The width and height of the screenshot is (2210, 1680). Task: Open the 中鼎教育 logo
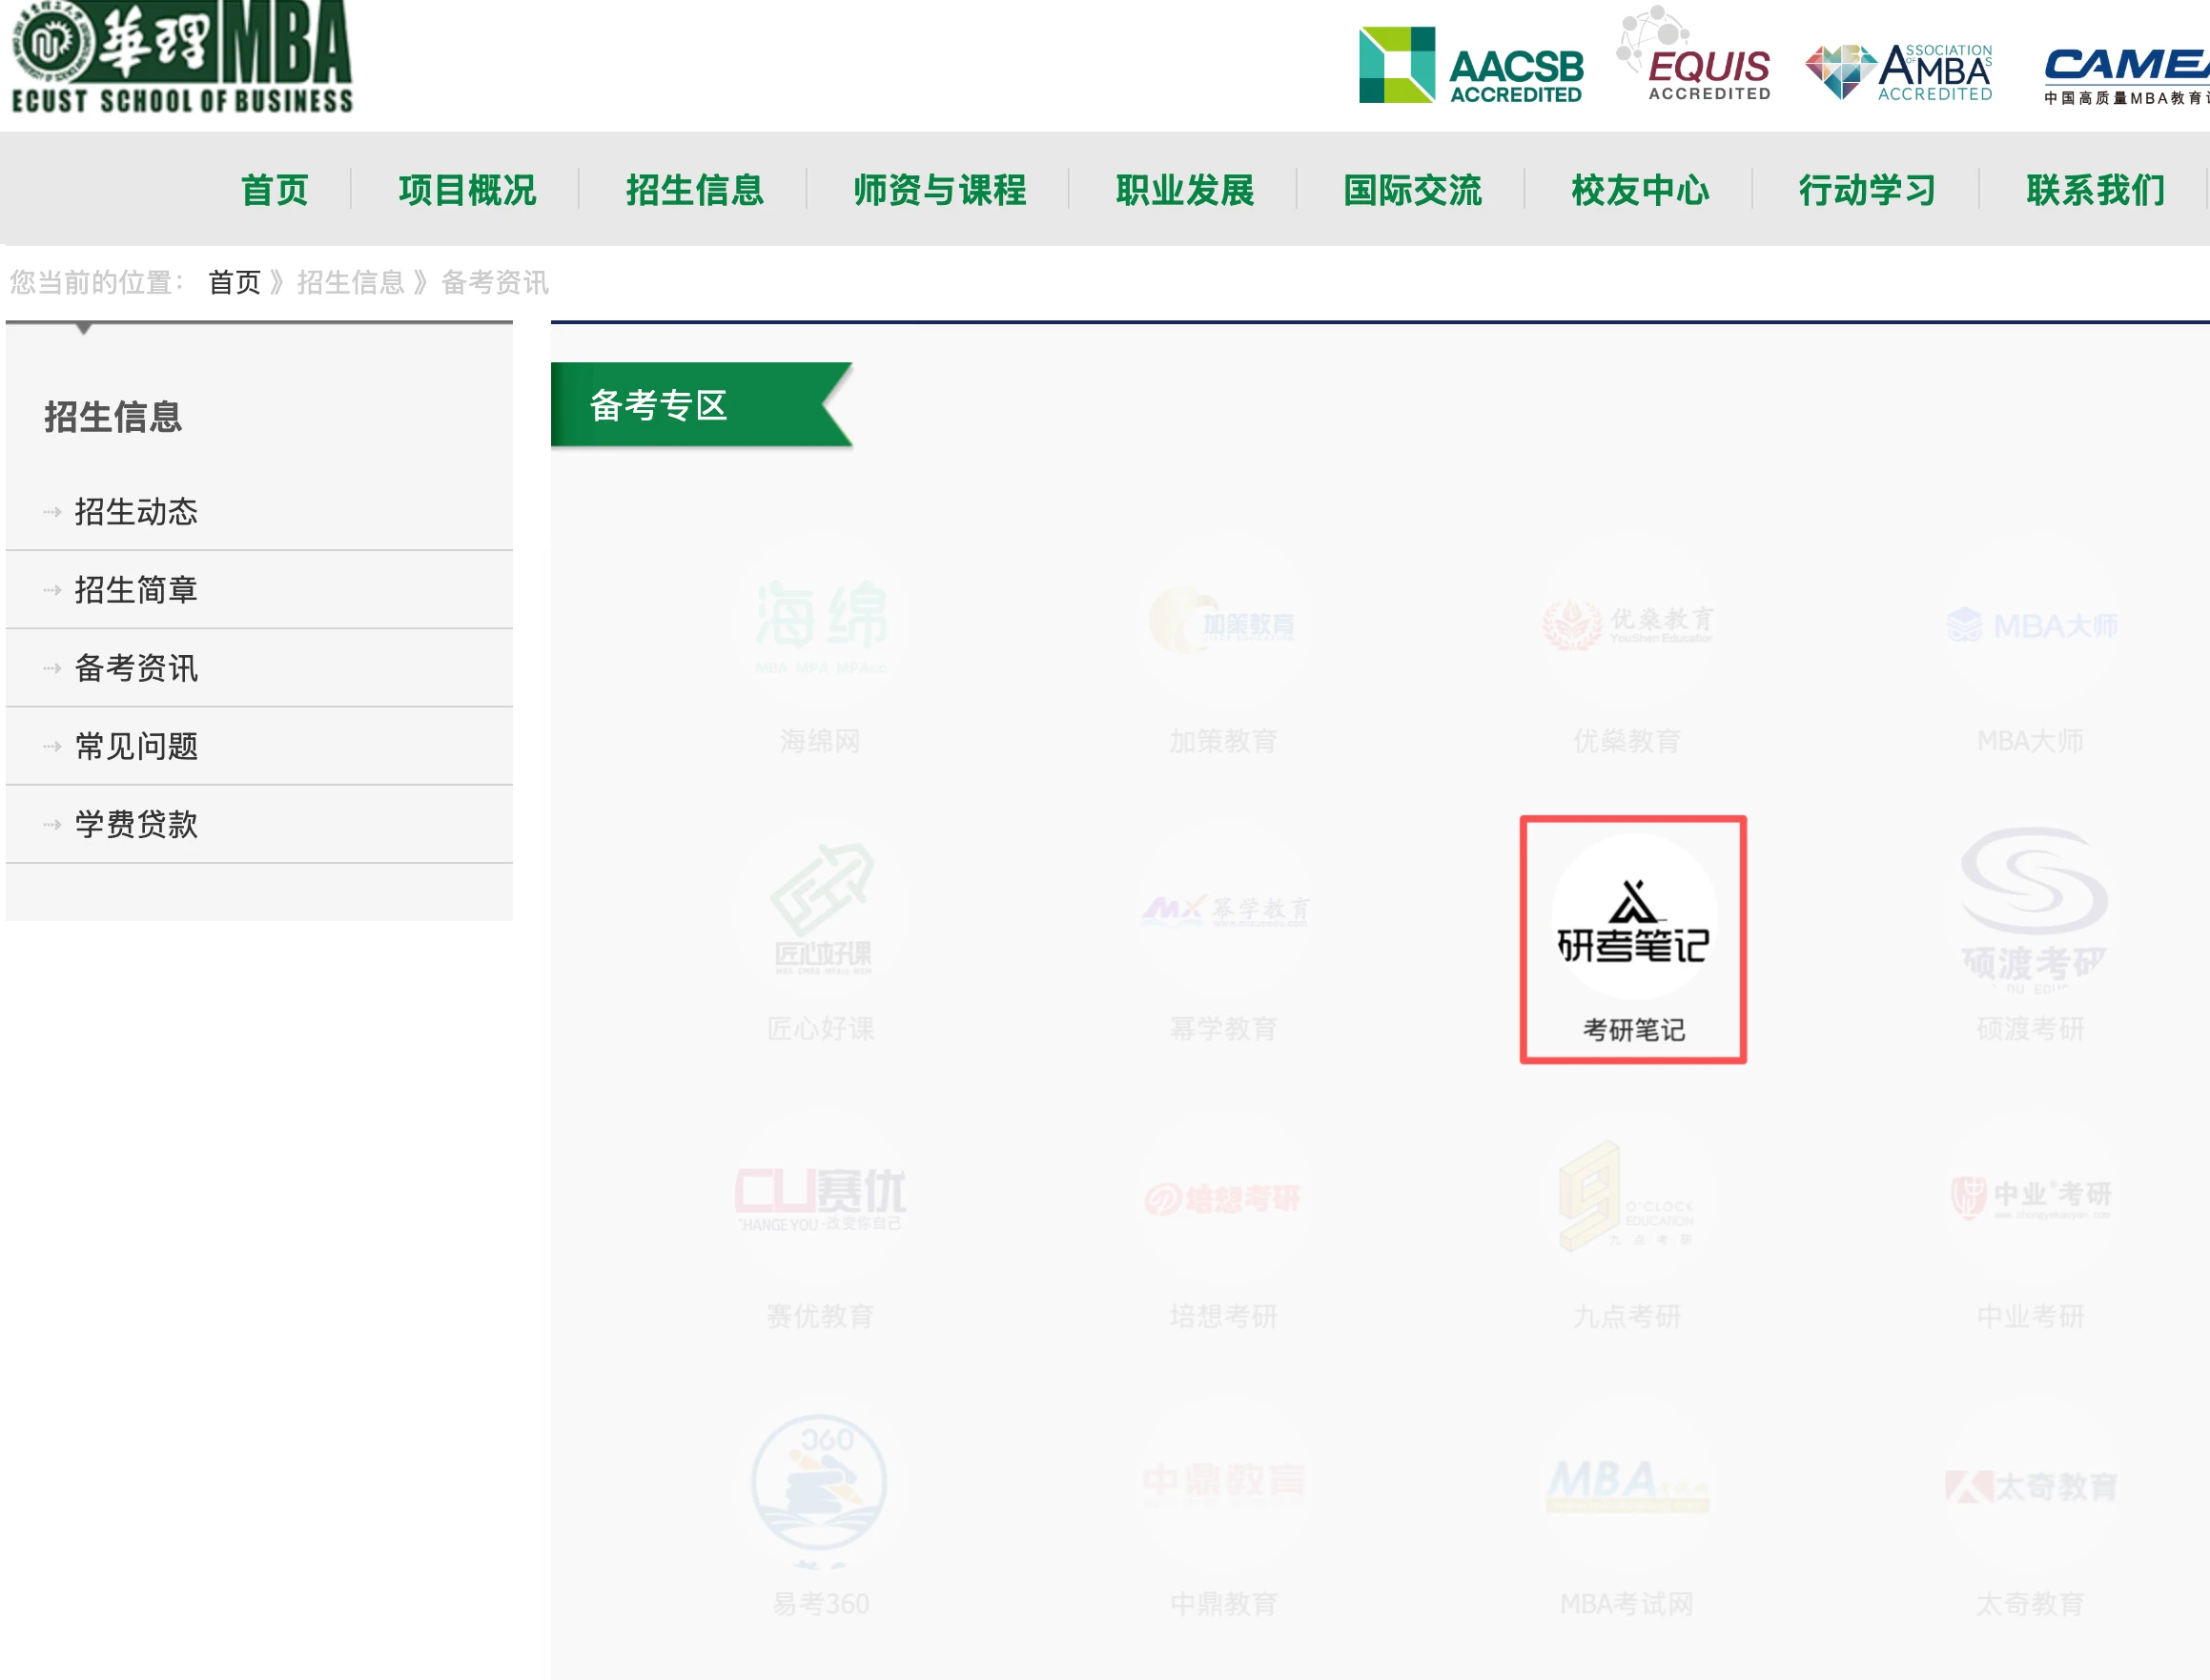[x=1224, y=1486]
